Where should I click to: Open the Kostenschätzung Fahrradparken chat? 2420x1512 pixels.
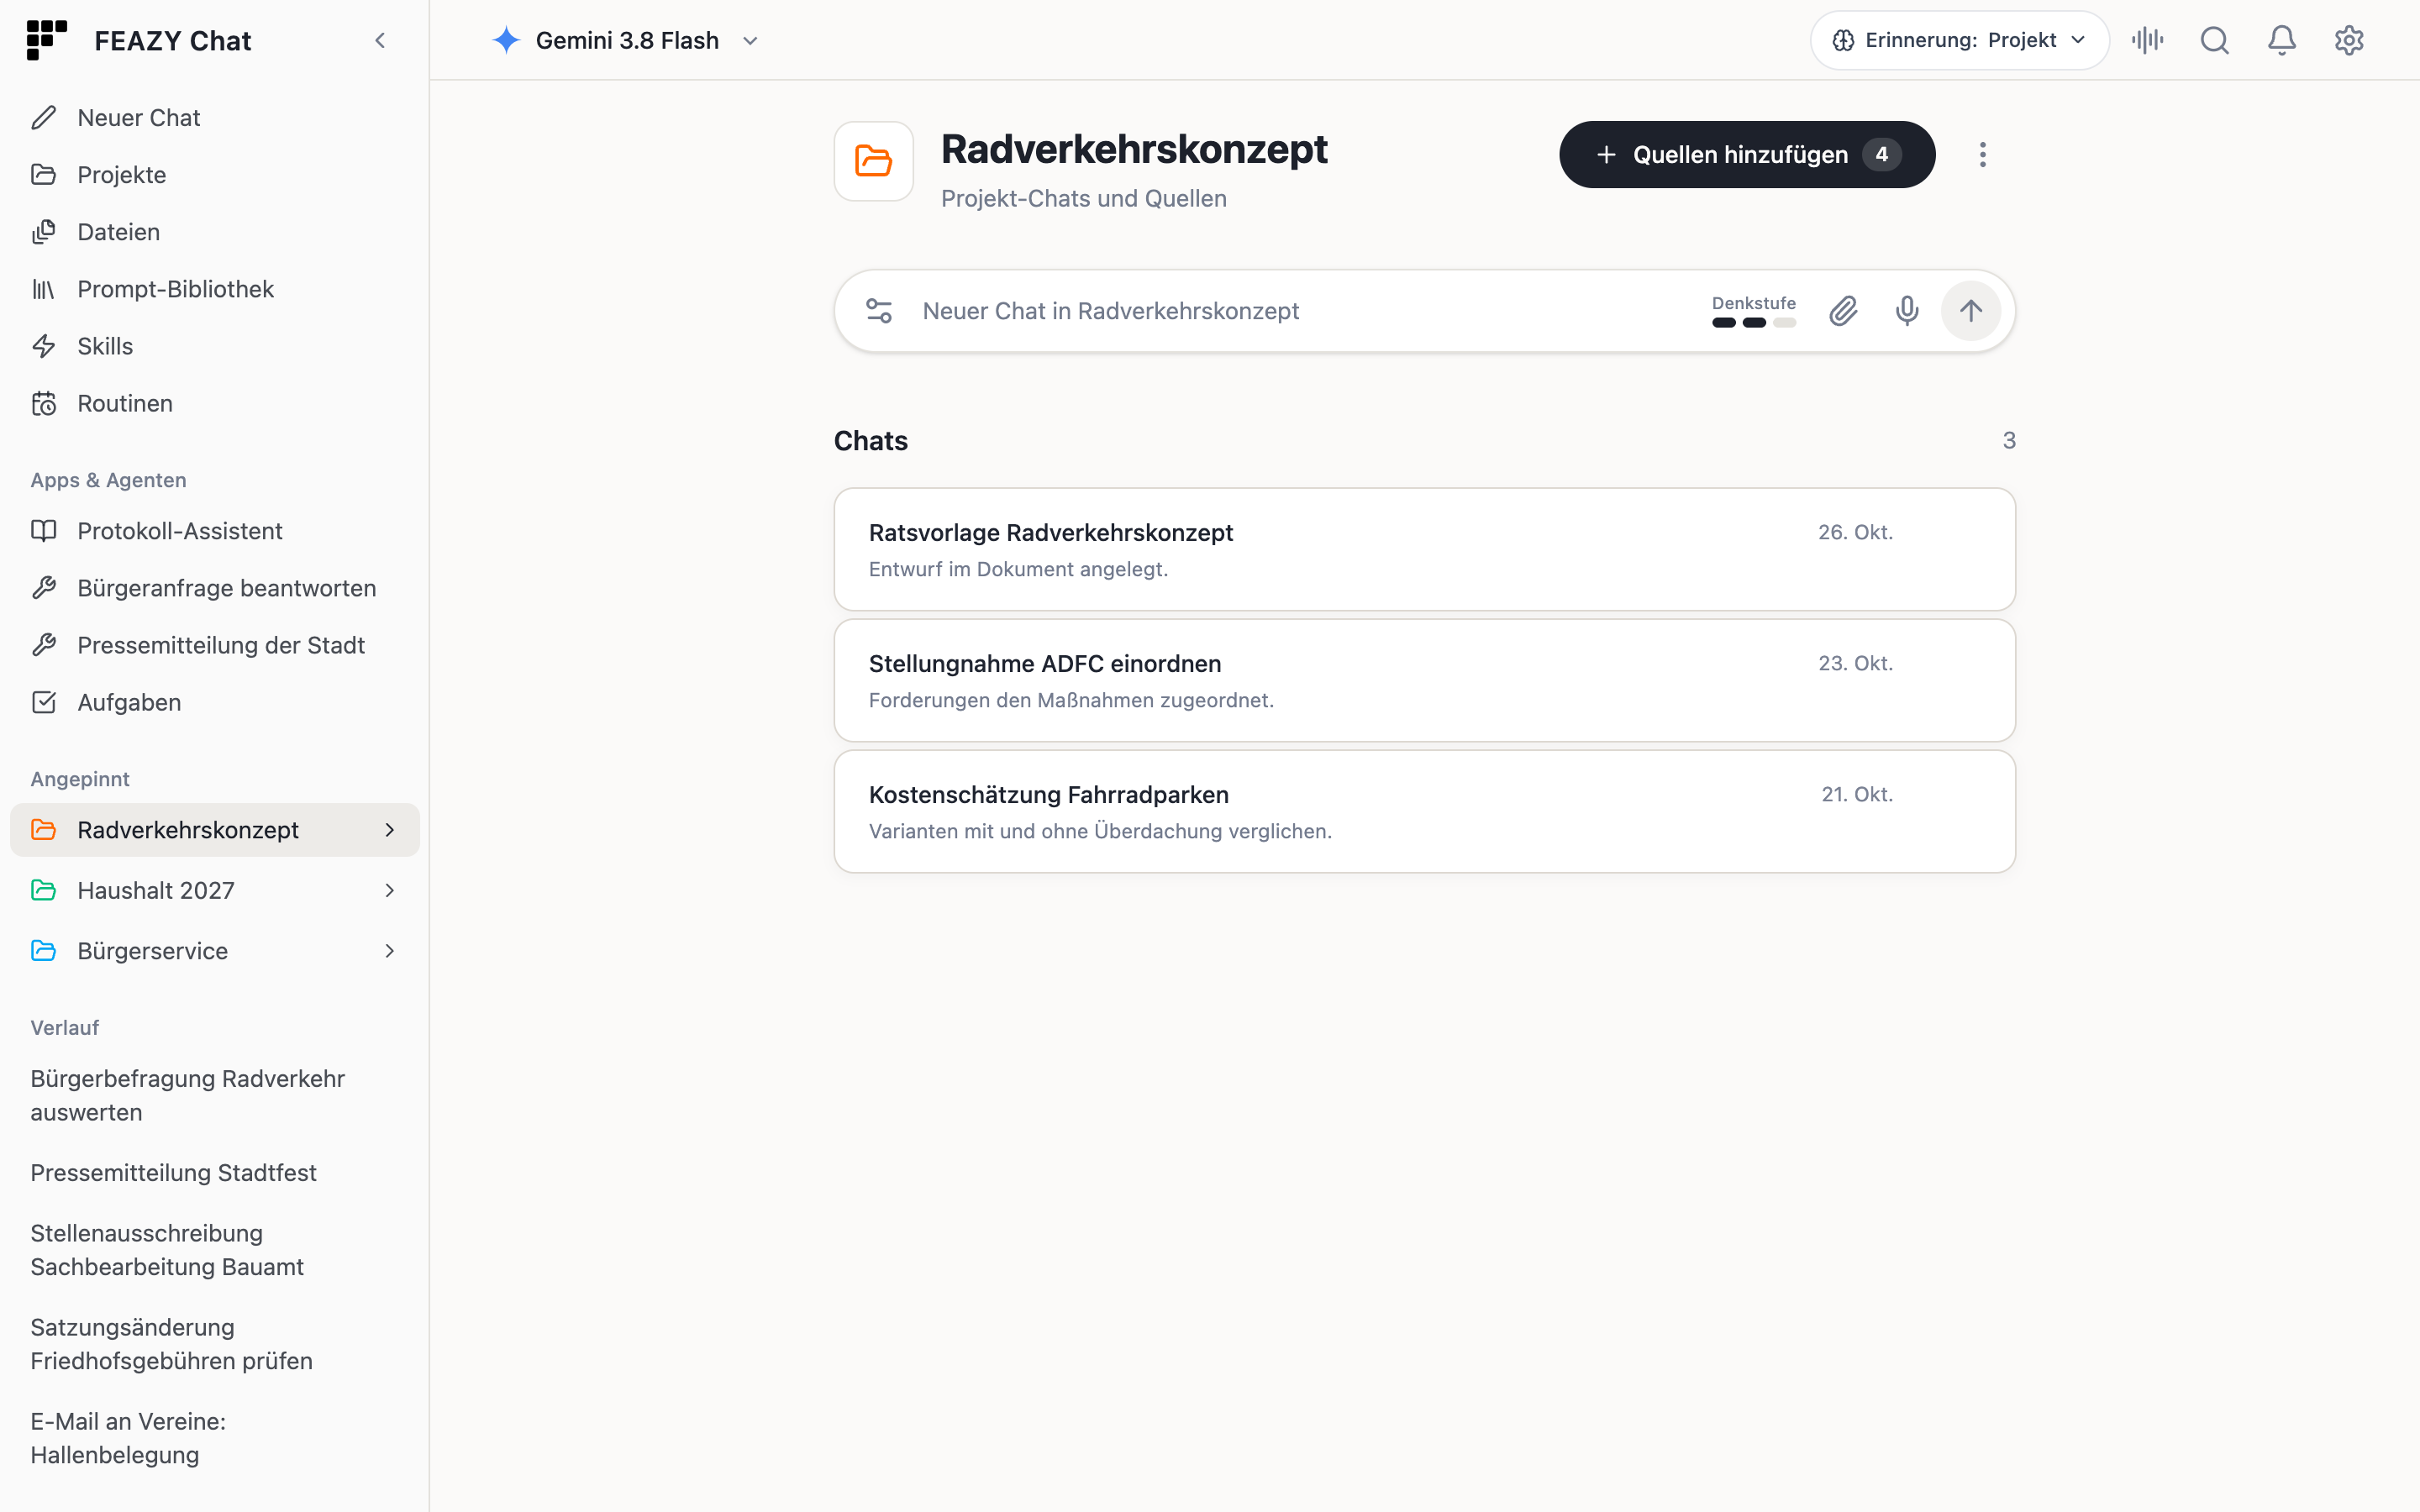point(1424,812)
